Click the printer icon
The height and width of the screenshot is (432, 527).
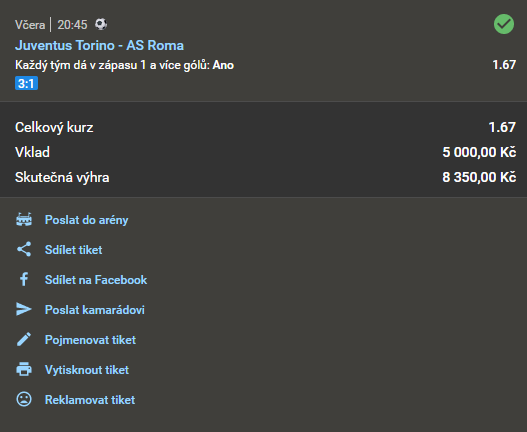[24, 369]
